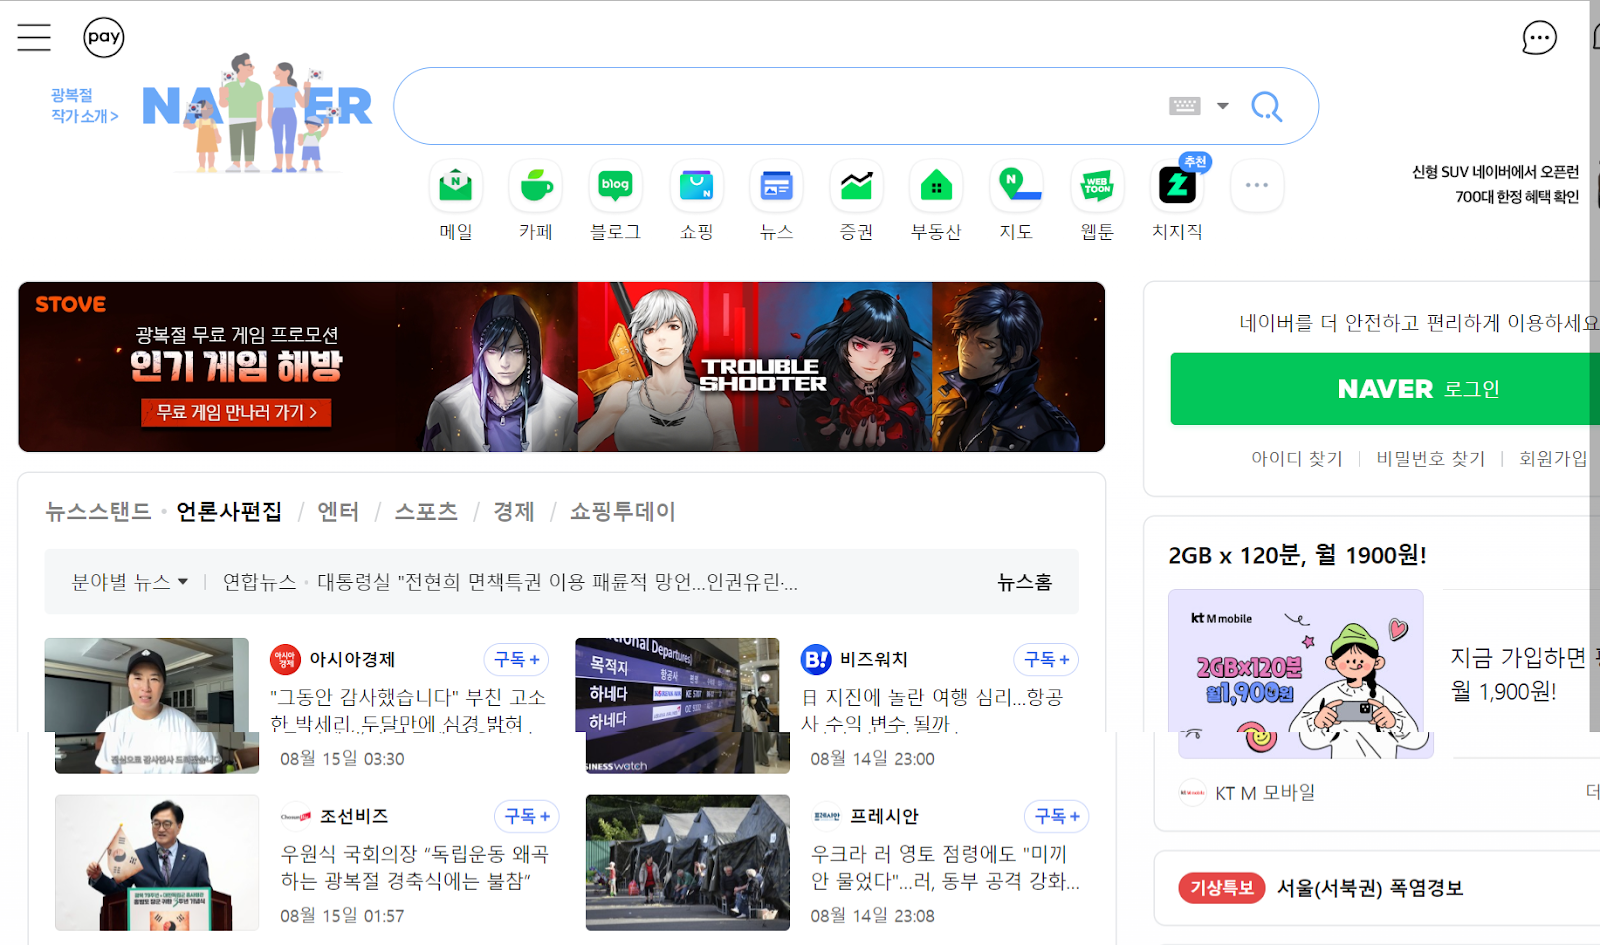Open the 2GB x 120분 ad title

point(1297,555)
